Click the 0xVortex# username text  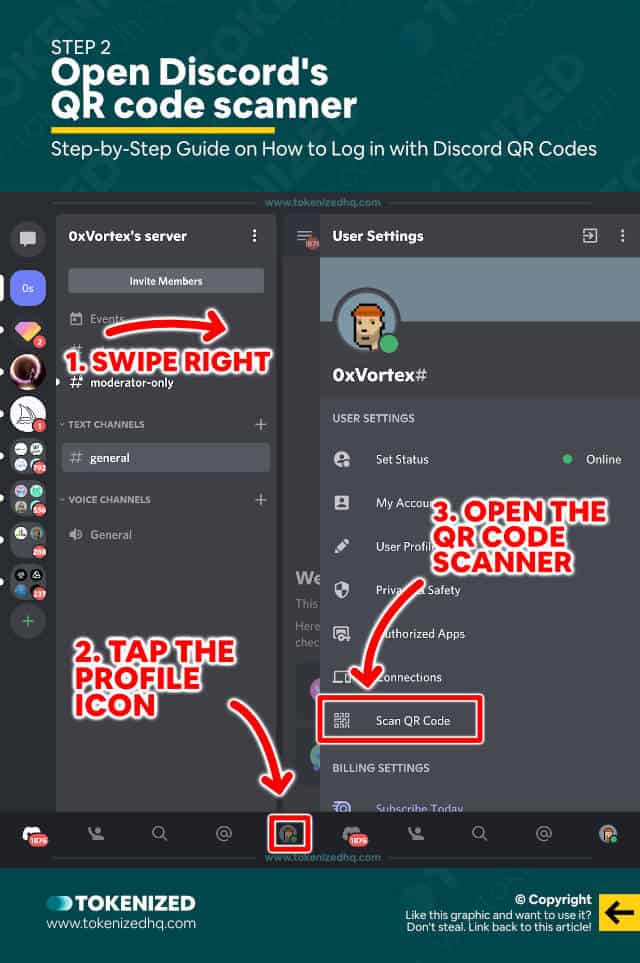380,375
